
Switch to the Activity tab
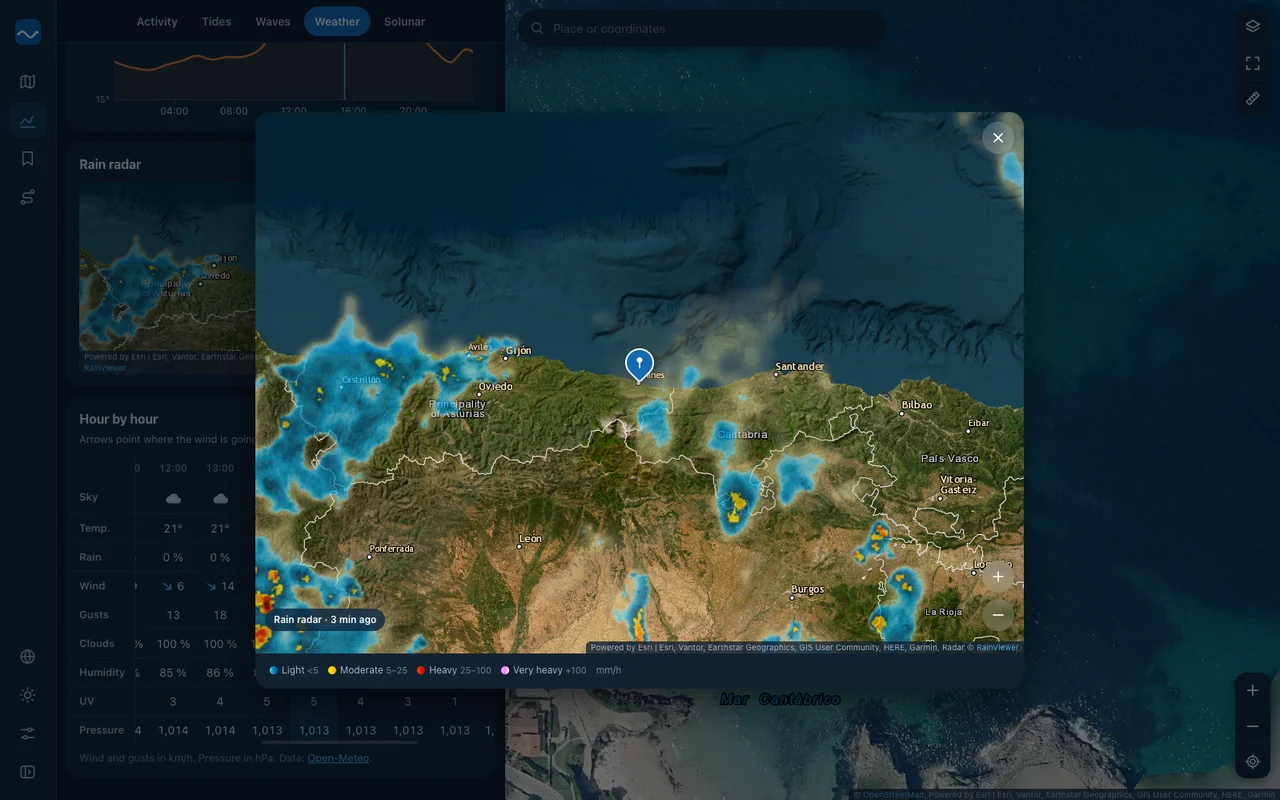point(157,22)
